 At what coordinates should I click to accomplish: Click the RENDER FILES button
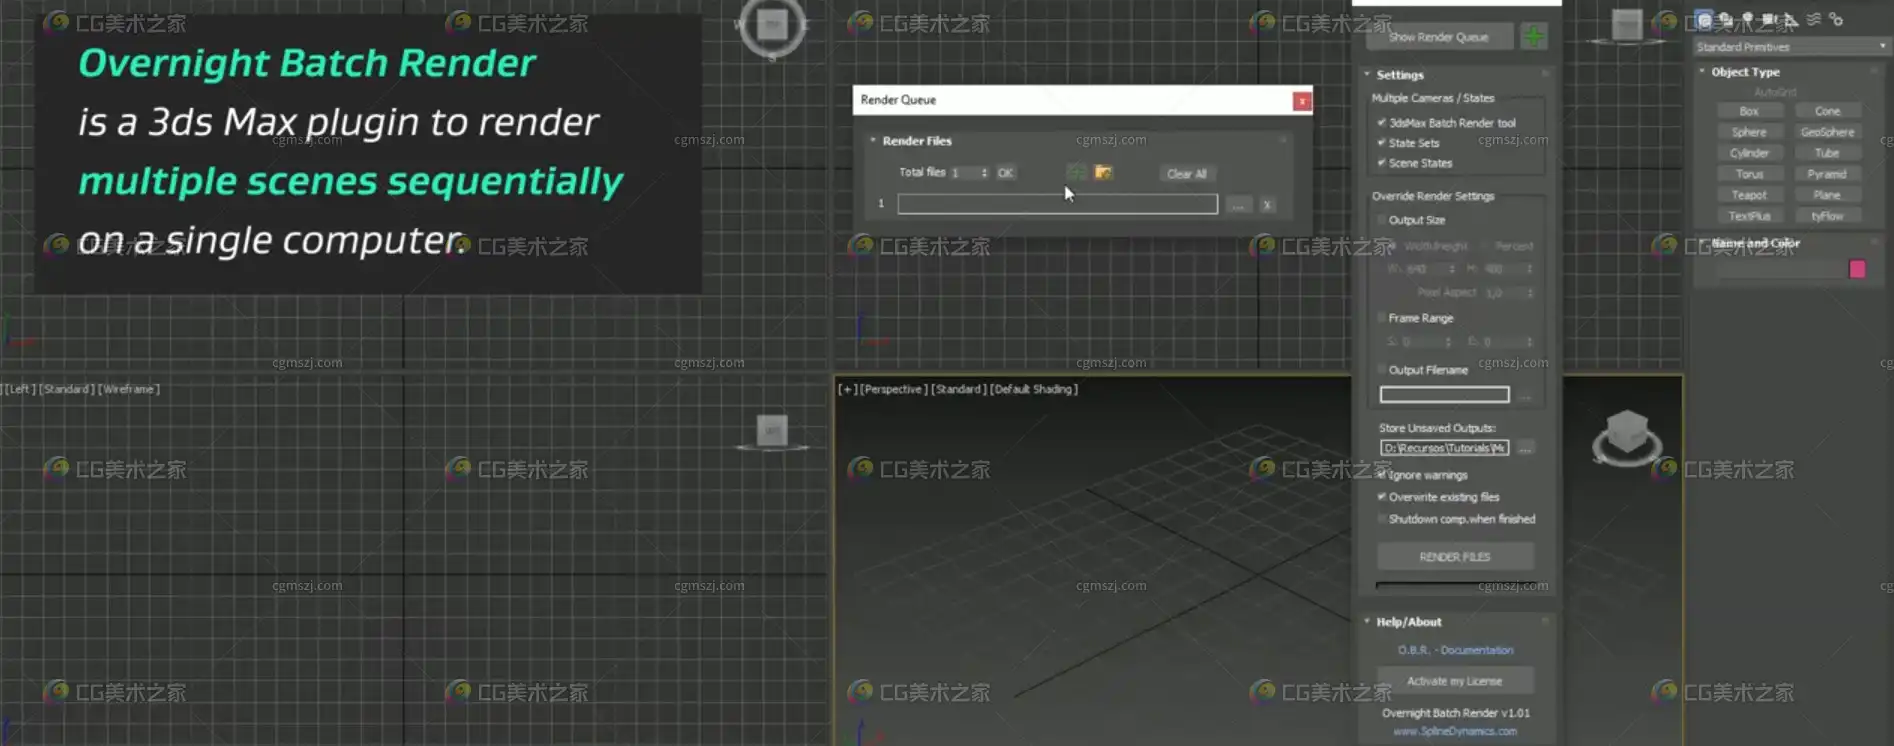tap(1455, 557)
